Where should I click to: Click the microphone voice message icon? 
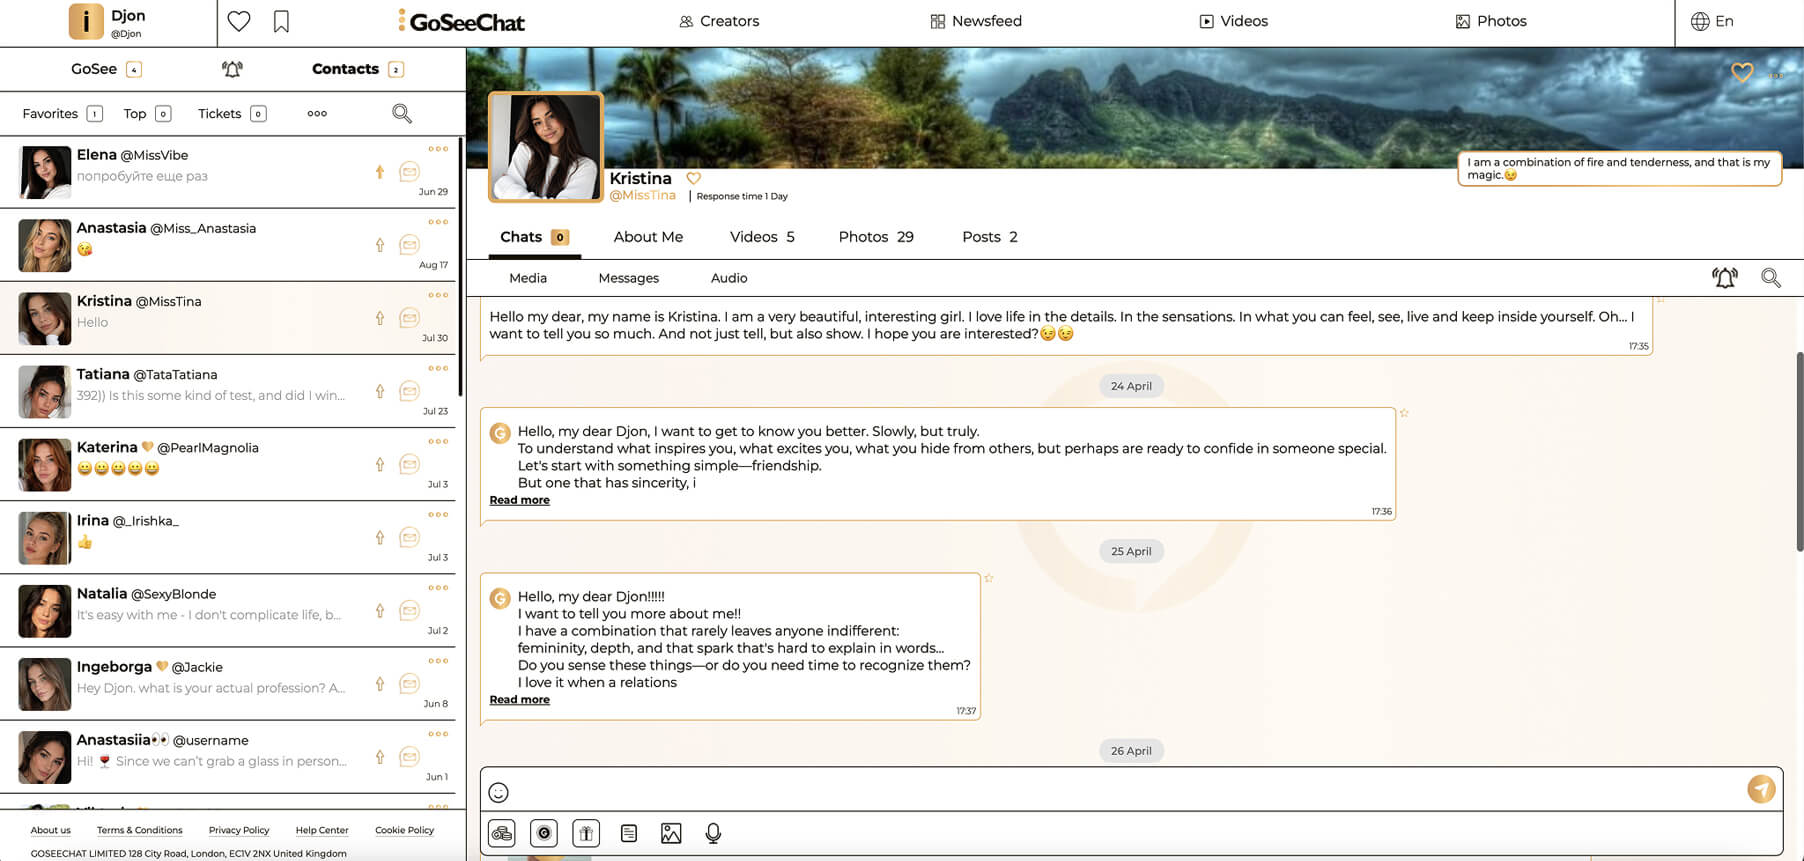pyautogui.click(x=713, y=833)
